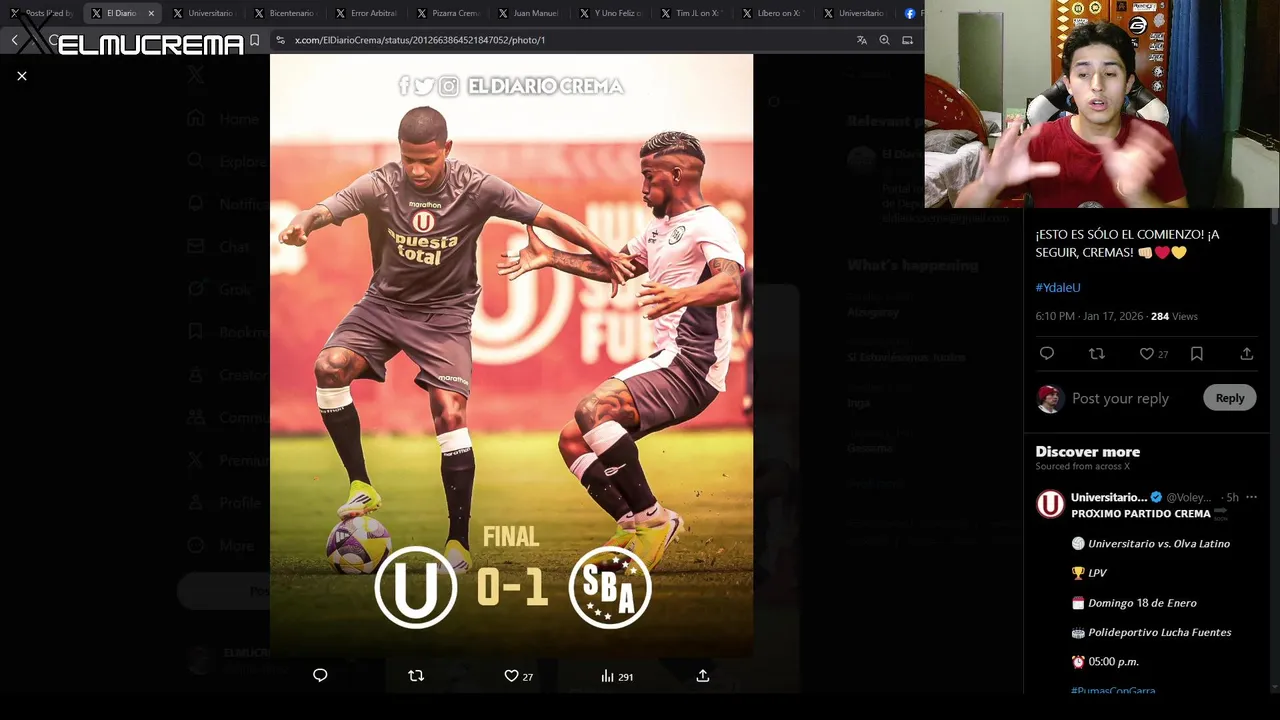1280x720 pixels.
Task: Switch to the Juan Manuel tab
Action: coord(529,13)
